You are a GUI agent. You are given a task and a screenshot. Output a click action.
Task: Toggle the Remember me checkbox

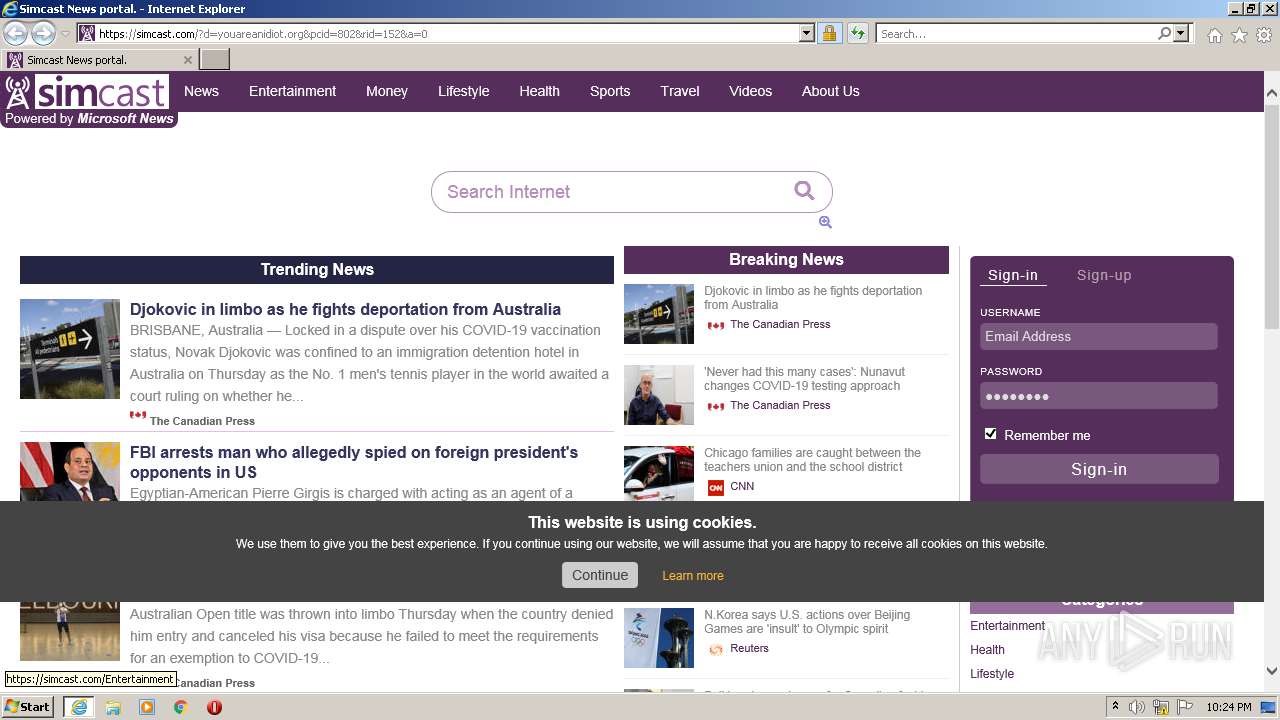coord(990,434)
